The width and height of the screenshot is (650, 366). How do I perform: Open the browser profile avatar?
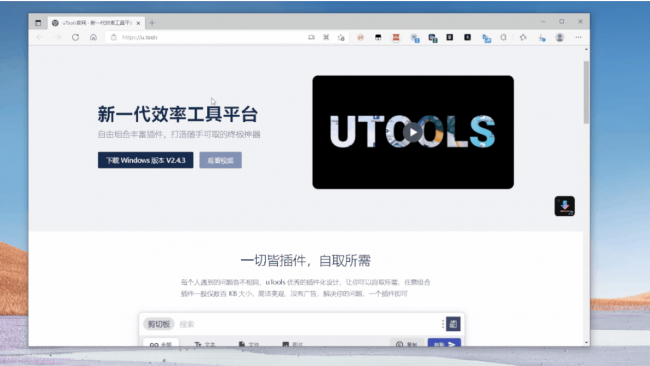tap(560, 37)
